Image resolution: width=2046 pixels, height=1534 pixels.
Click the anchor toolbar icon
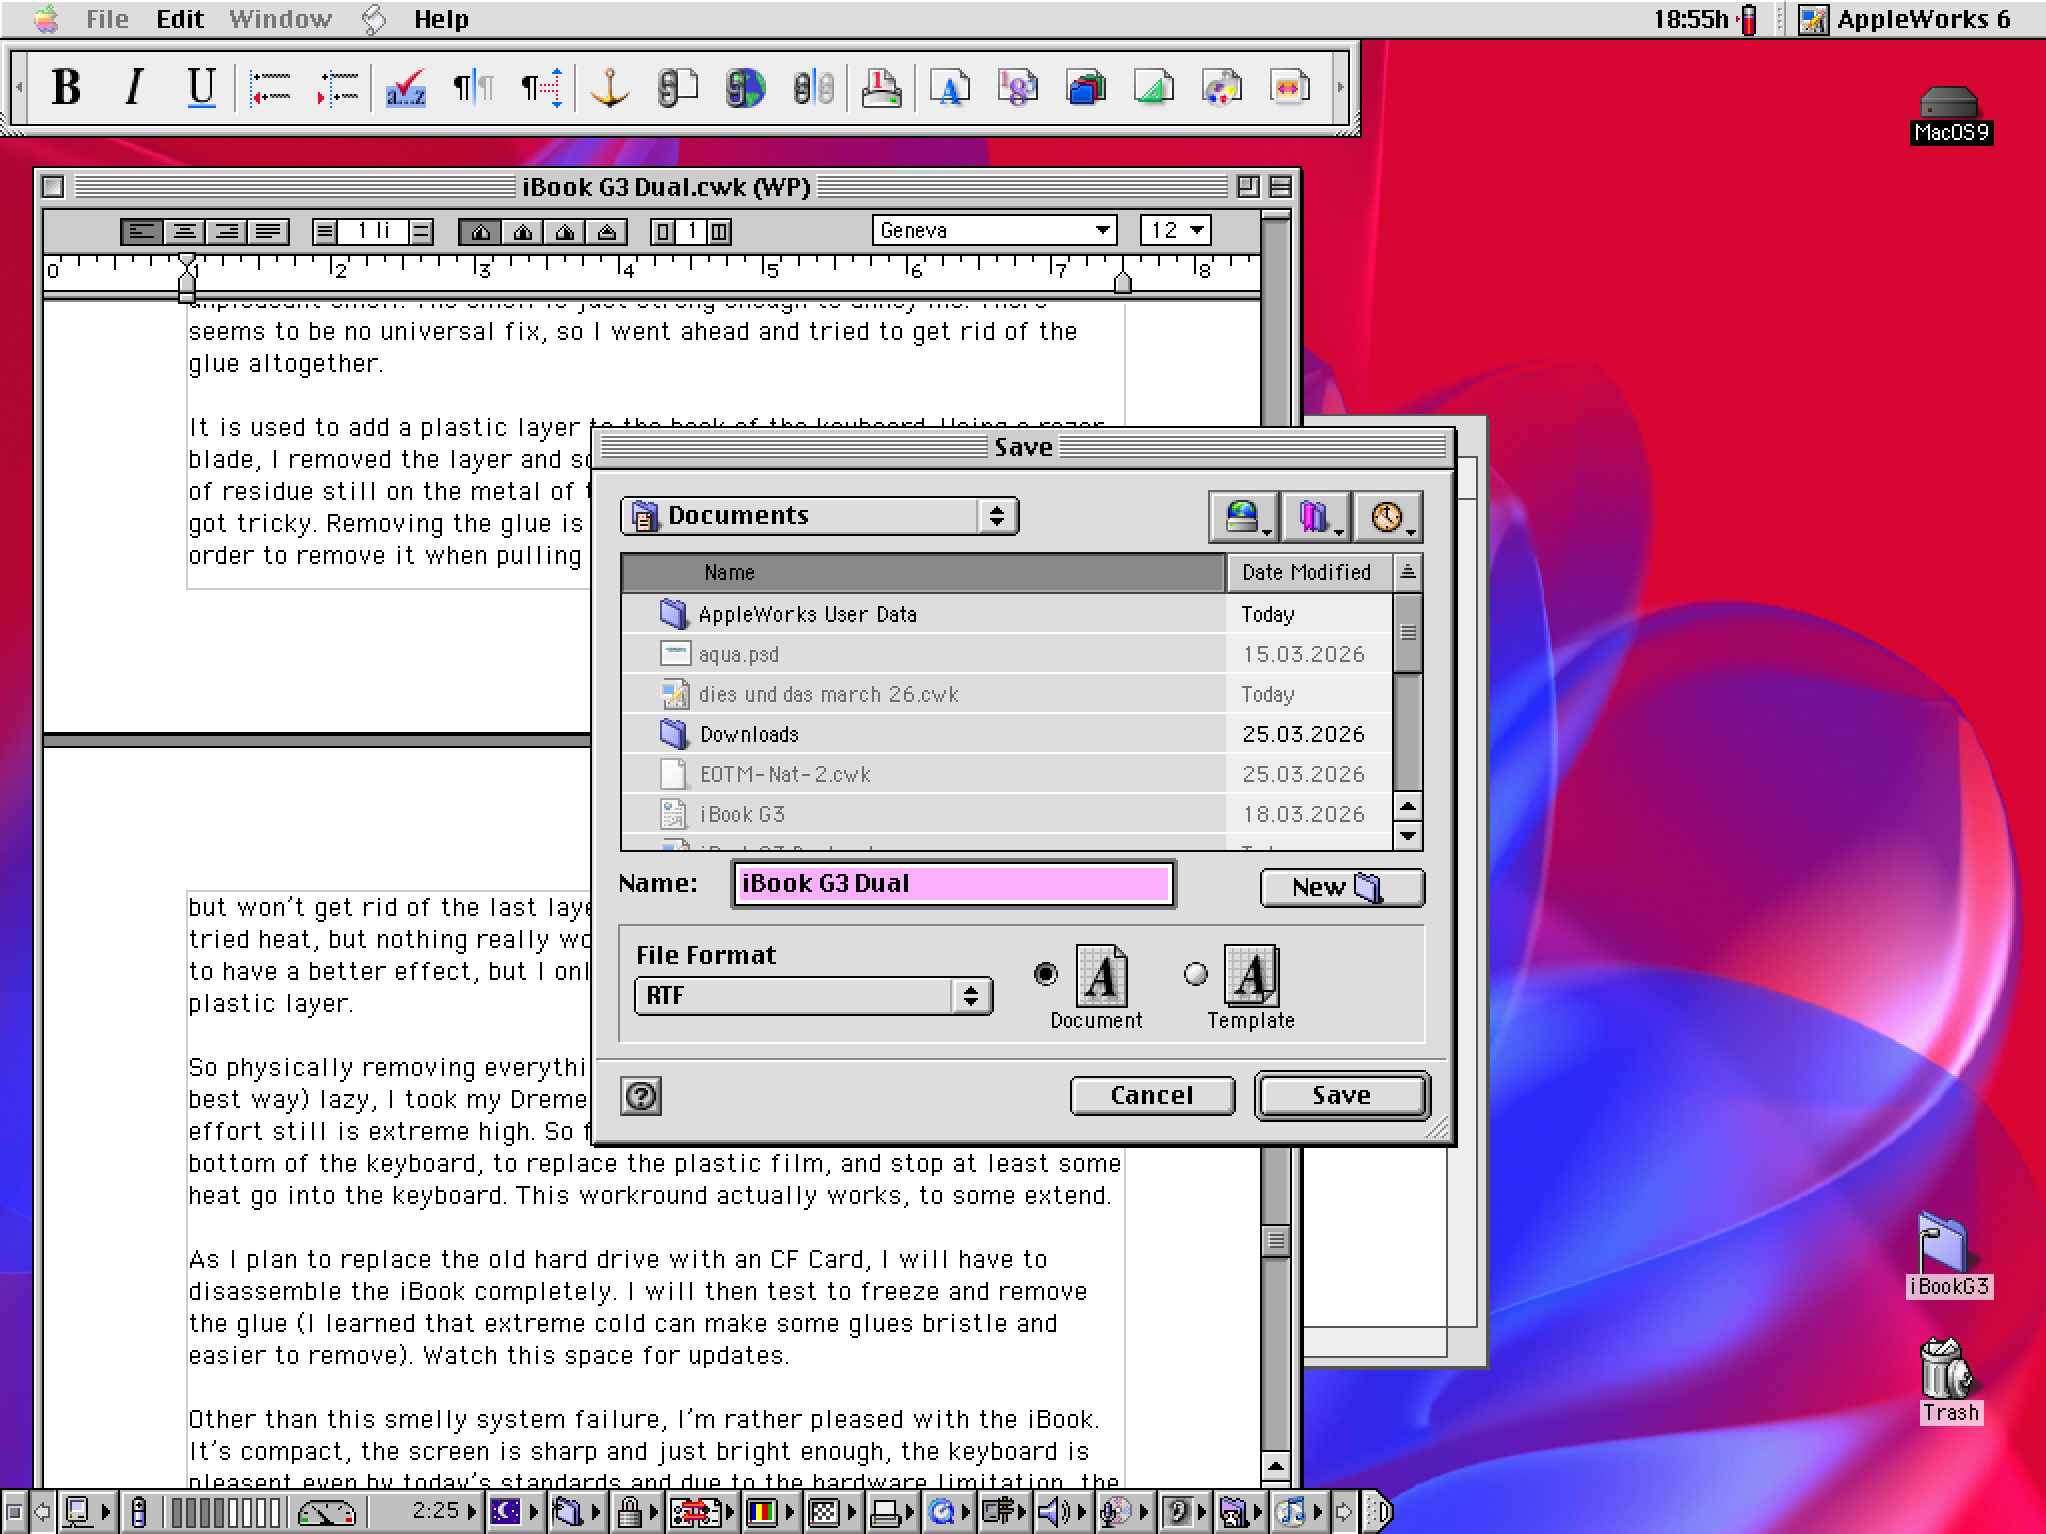tap(610, 88)
